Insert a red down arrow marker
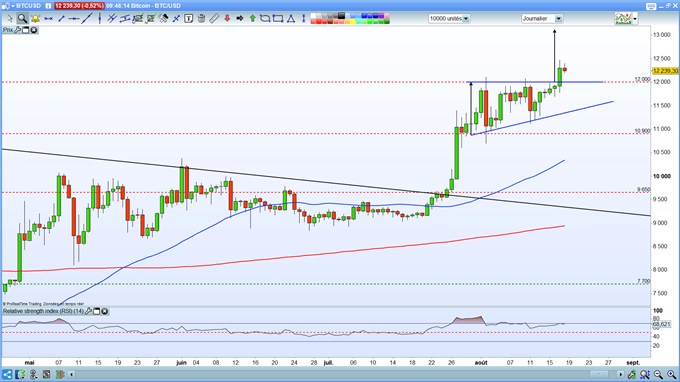Screen dimensions: 680x382 coord(227,19)
